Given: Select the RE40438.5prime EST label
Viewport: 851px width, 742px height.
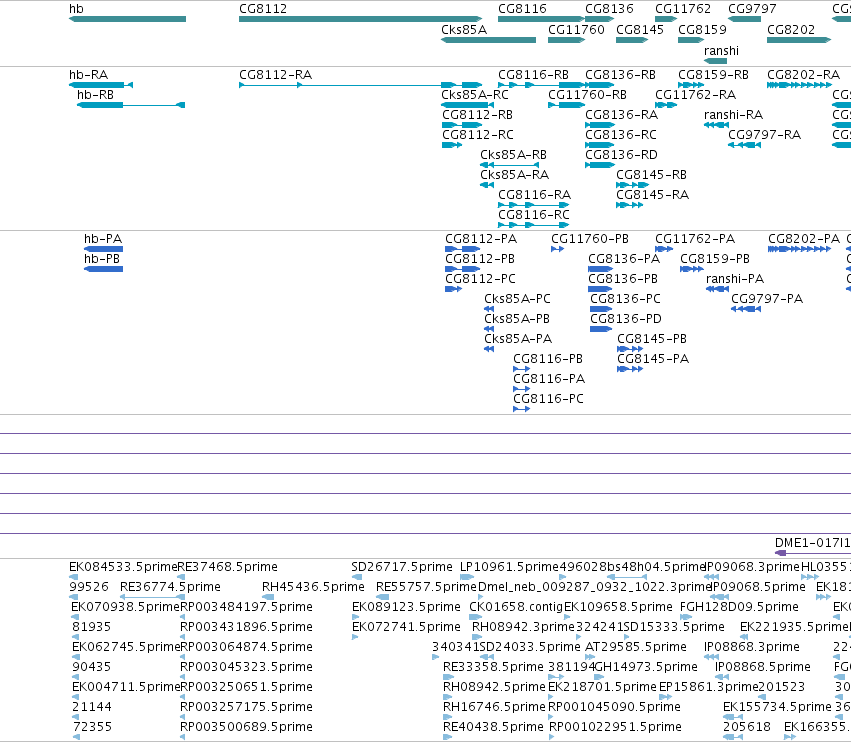Looking at the screenshot, I should (x=493, y=727).
